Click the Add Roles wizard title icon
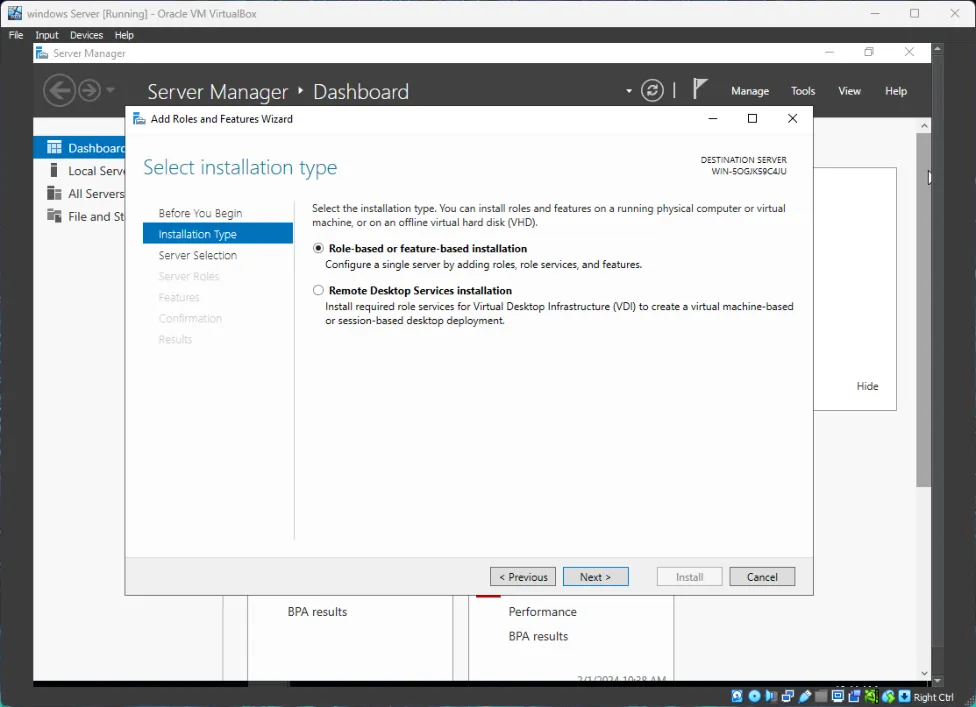The image size is (976, 707). 139,119
